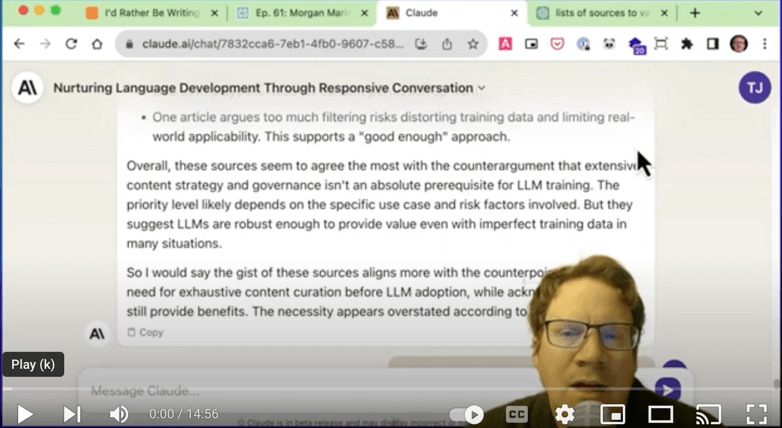
Task: Skip to the next video
Action: tap(72, 413)
